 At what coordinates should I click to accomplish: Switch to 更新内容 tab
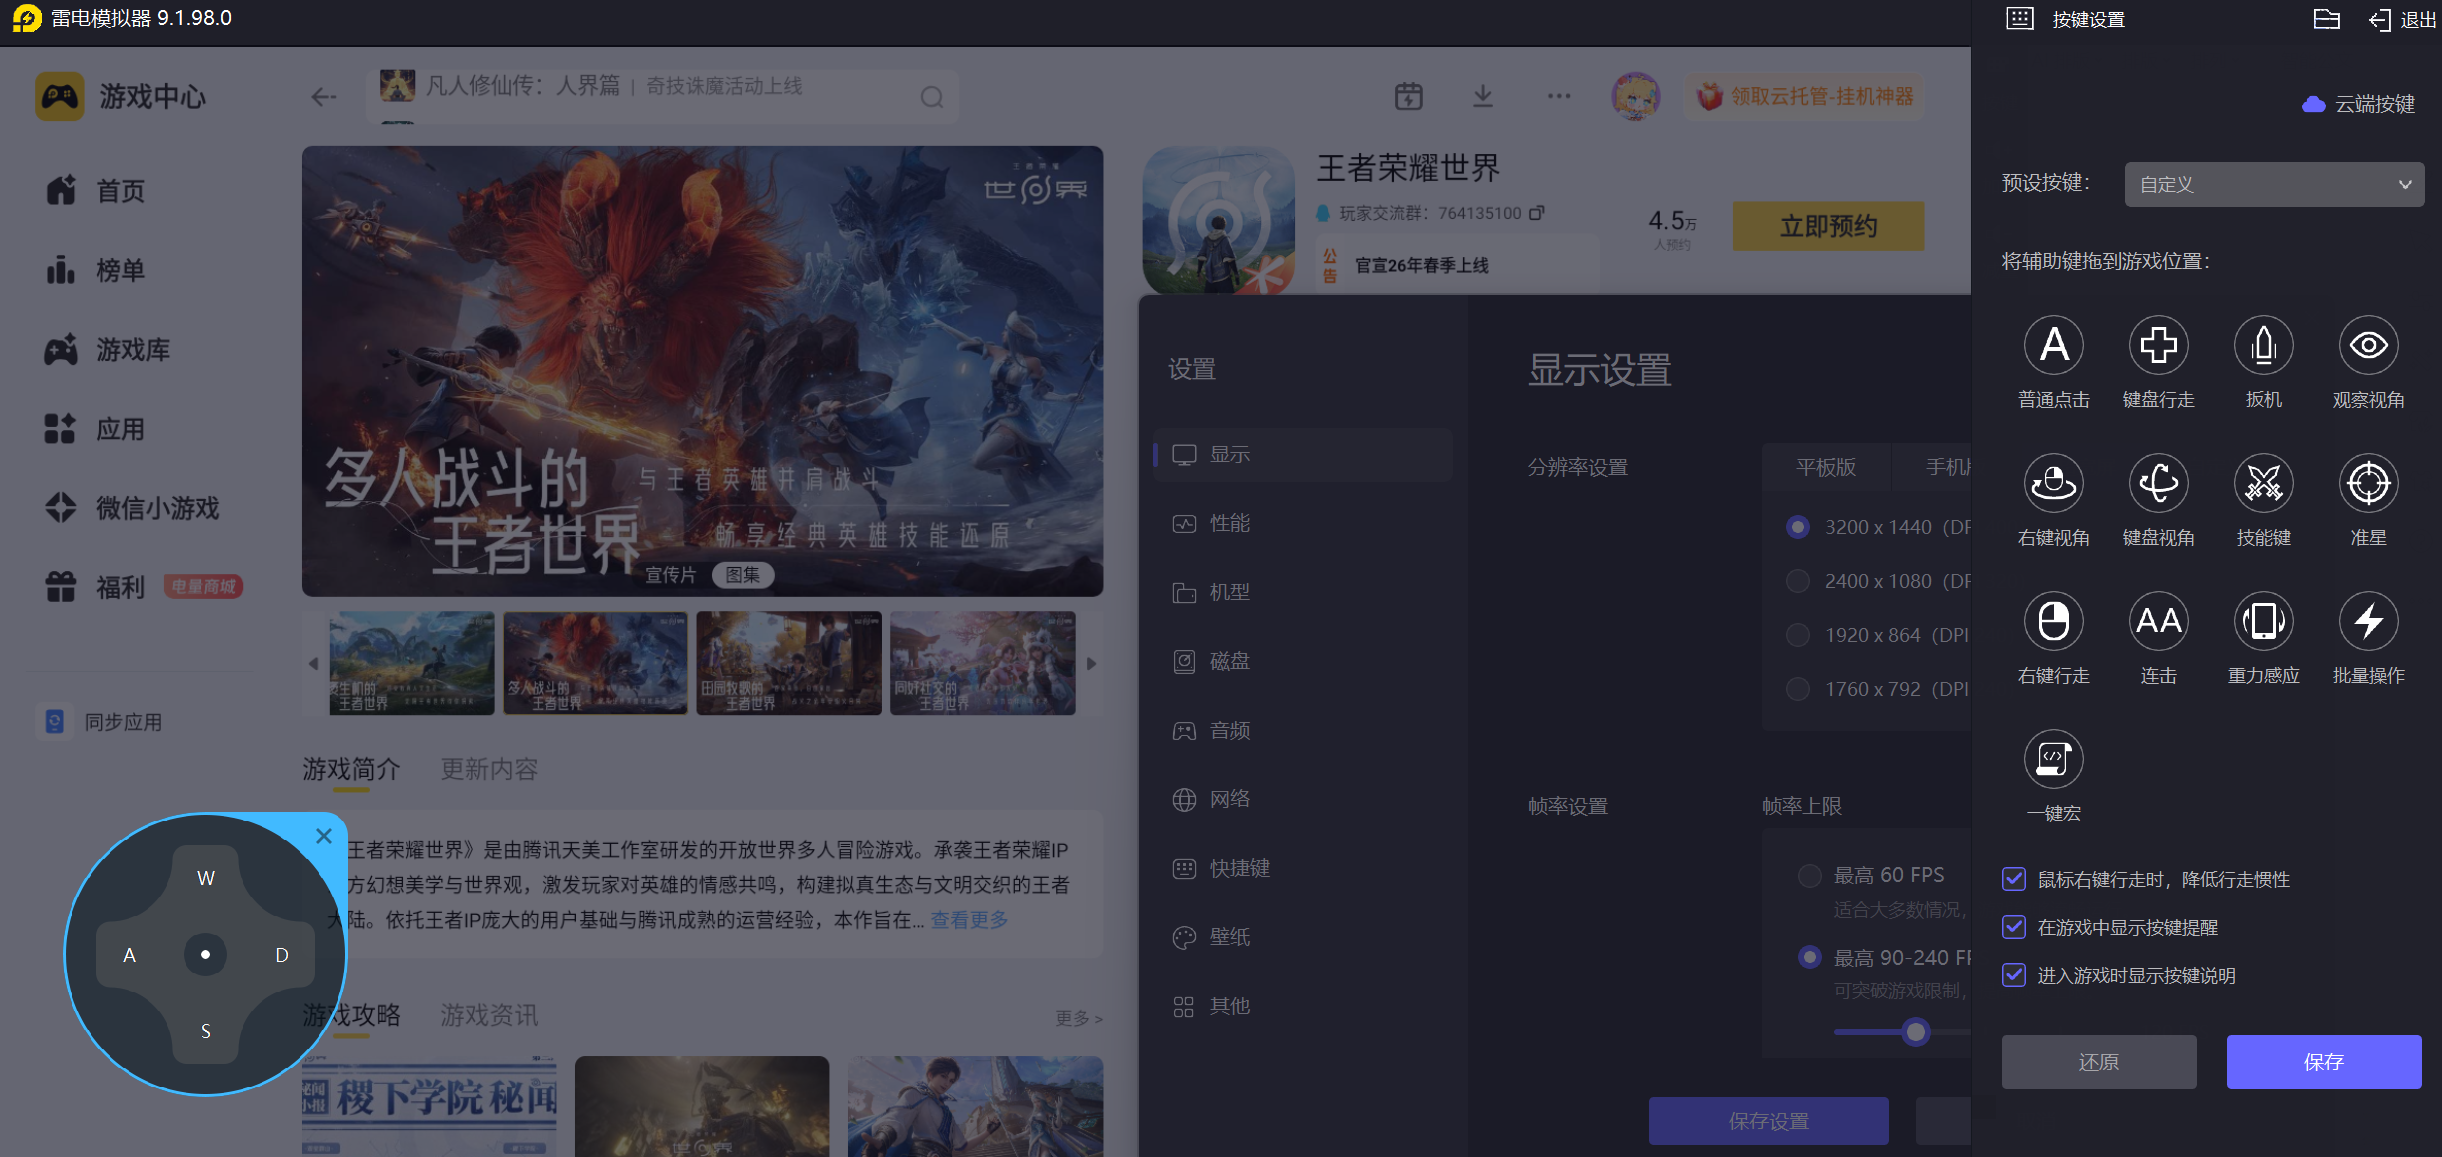coord(489,769)
